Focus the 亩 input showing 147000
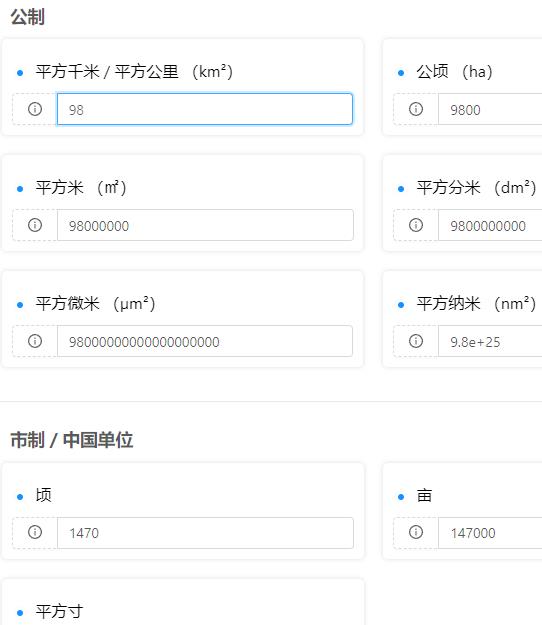 (x=490, y=533)
